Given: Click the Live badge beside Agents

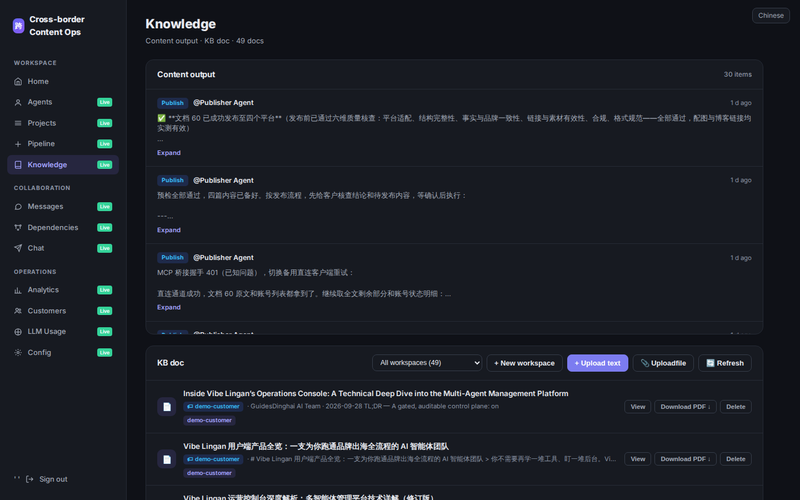Looking at the screenshot, I should (105, 103).
